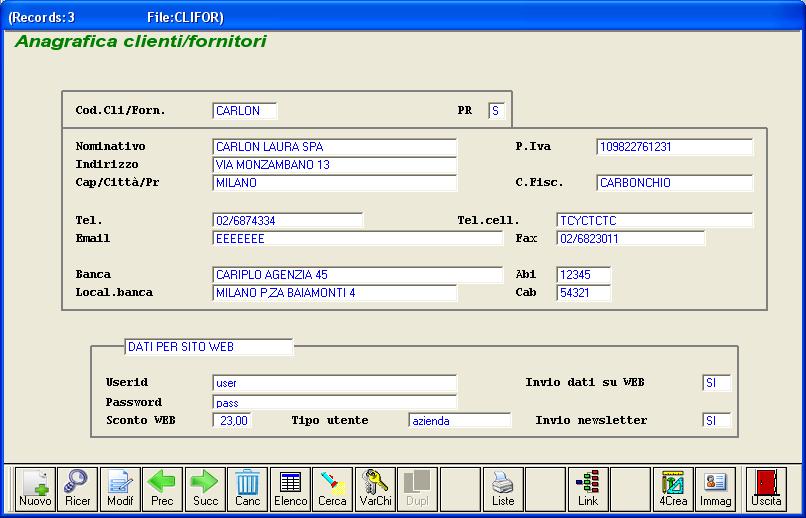Image resolution: width=806 pixels, height=518 pixels.
Task: Click Local.banca field MILANO P.ZA BAIAMONTI 4
Action: point(334,292)
